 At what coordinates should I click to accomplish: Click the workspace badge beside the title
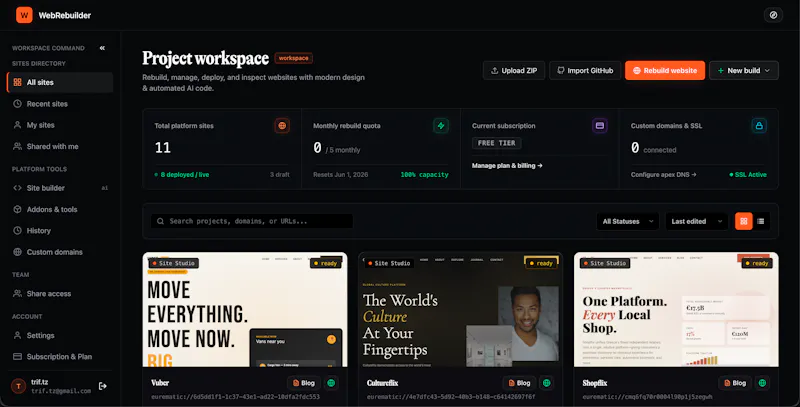(293, 58)
